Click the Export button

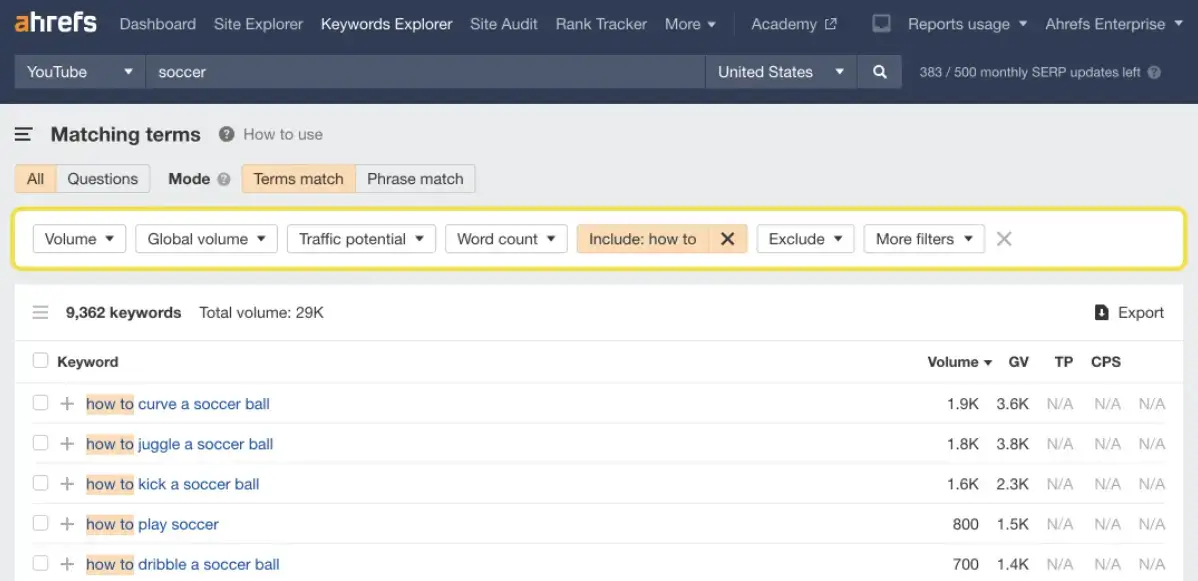tap(1129, 312)
